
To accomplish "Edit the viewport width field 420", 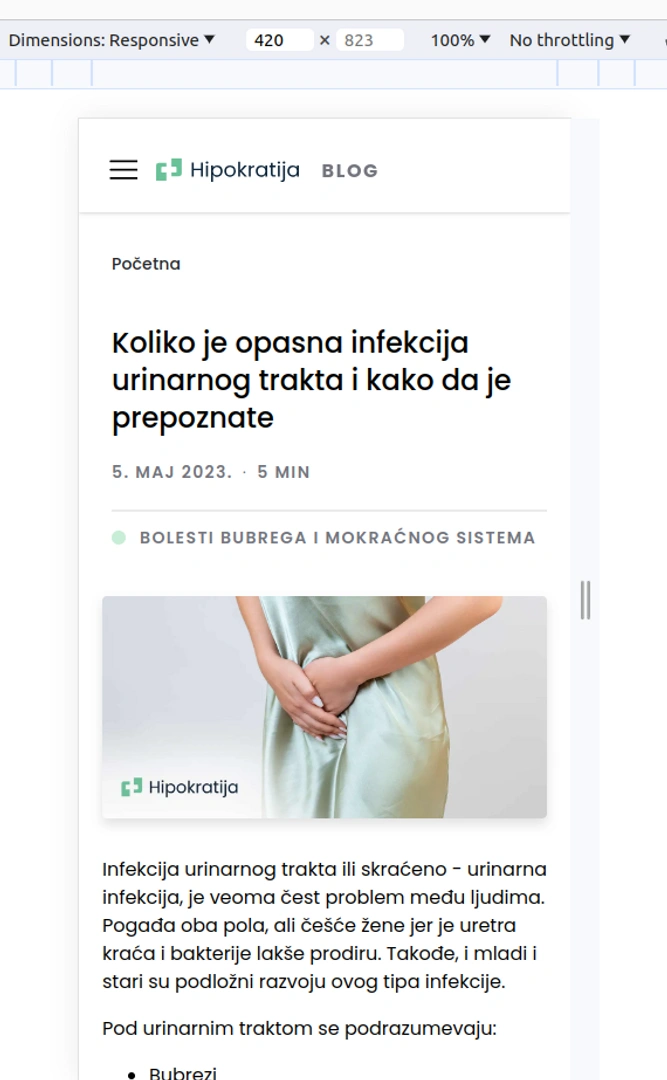I will pos(279,40).
